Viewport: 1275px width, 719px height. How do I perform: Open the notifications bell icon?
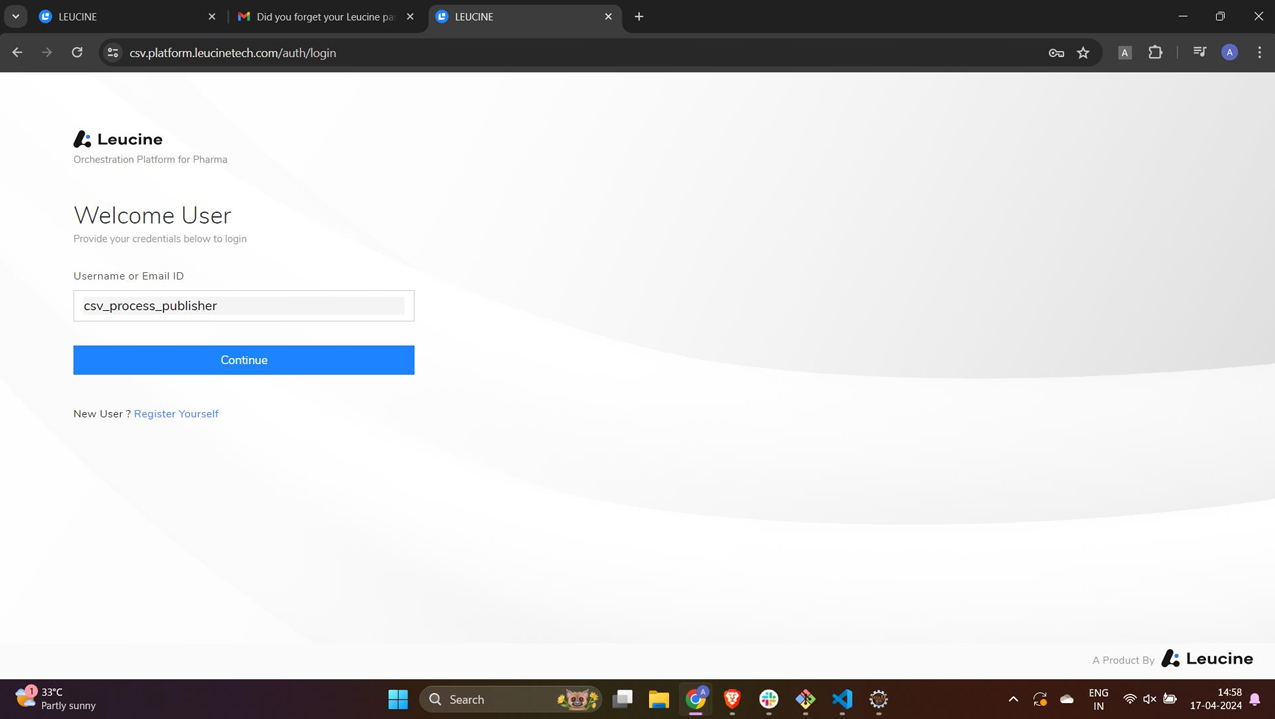point(1255,699)
